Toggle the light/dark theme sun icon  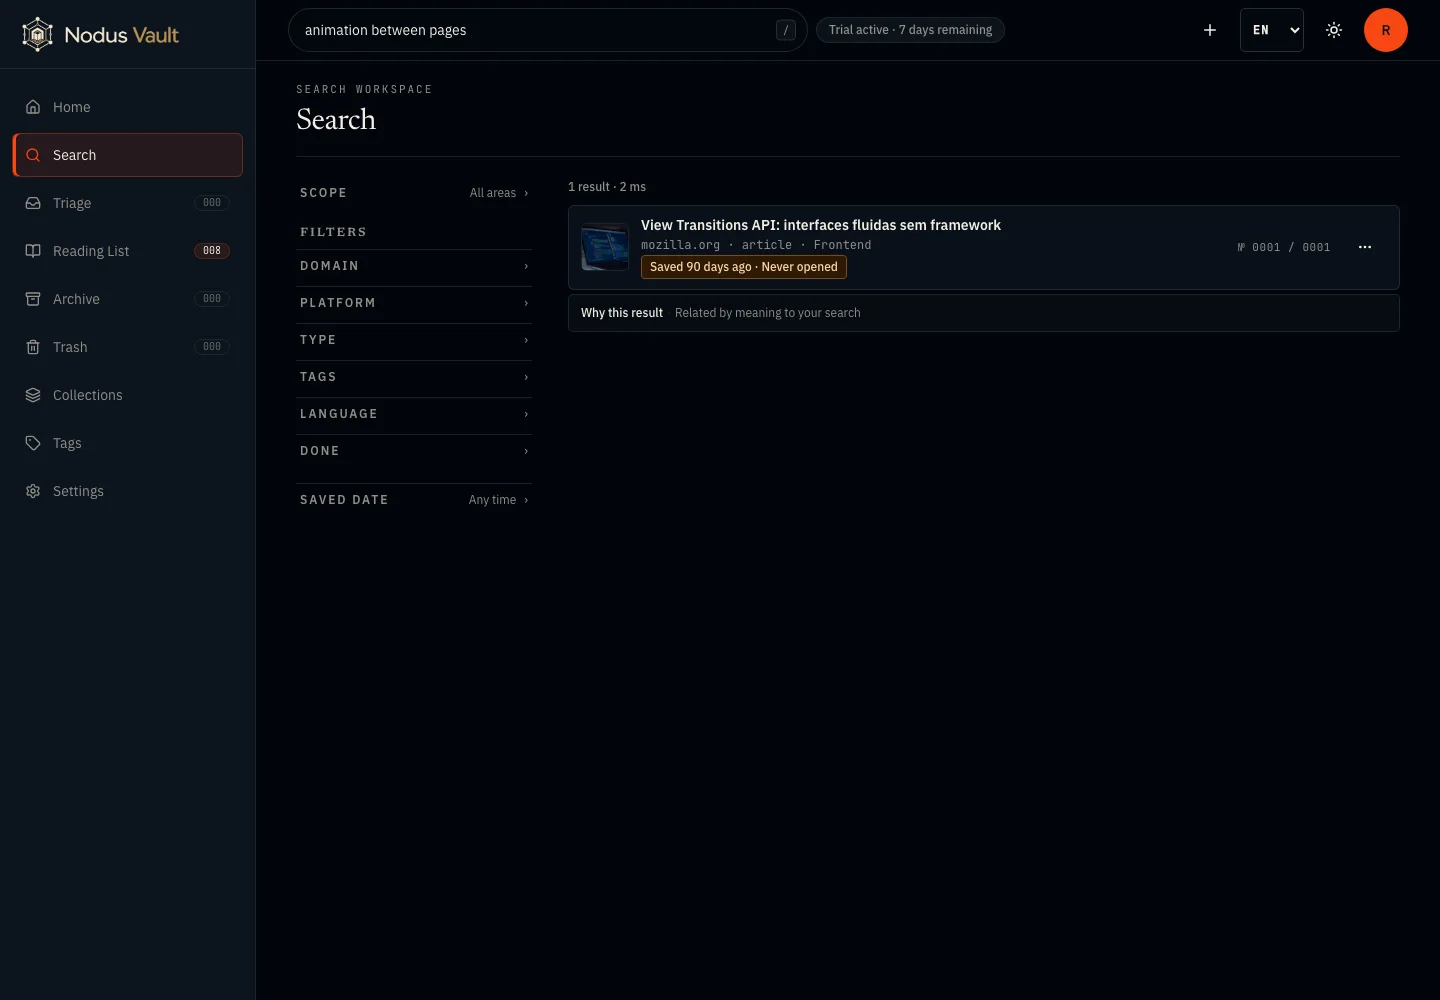click(1334, 30)
